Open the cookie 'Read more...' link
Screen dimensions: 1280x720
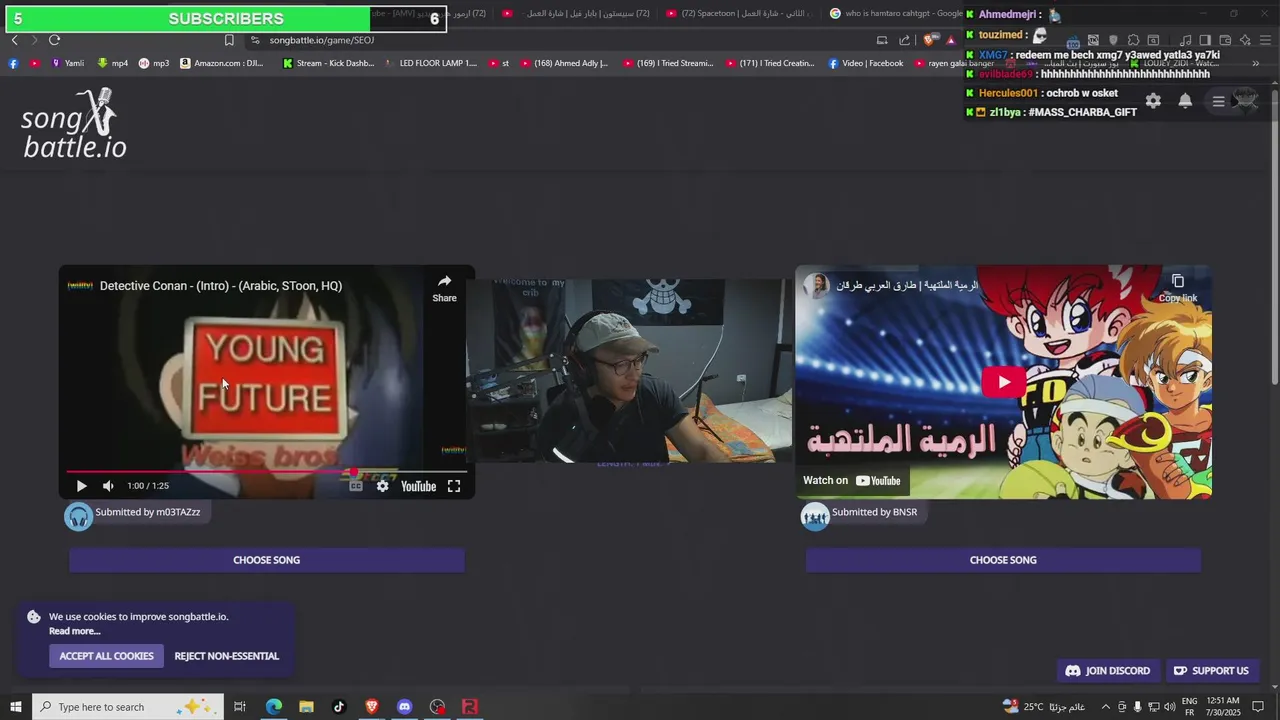pos(75,631)
